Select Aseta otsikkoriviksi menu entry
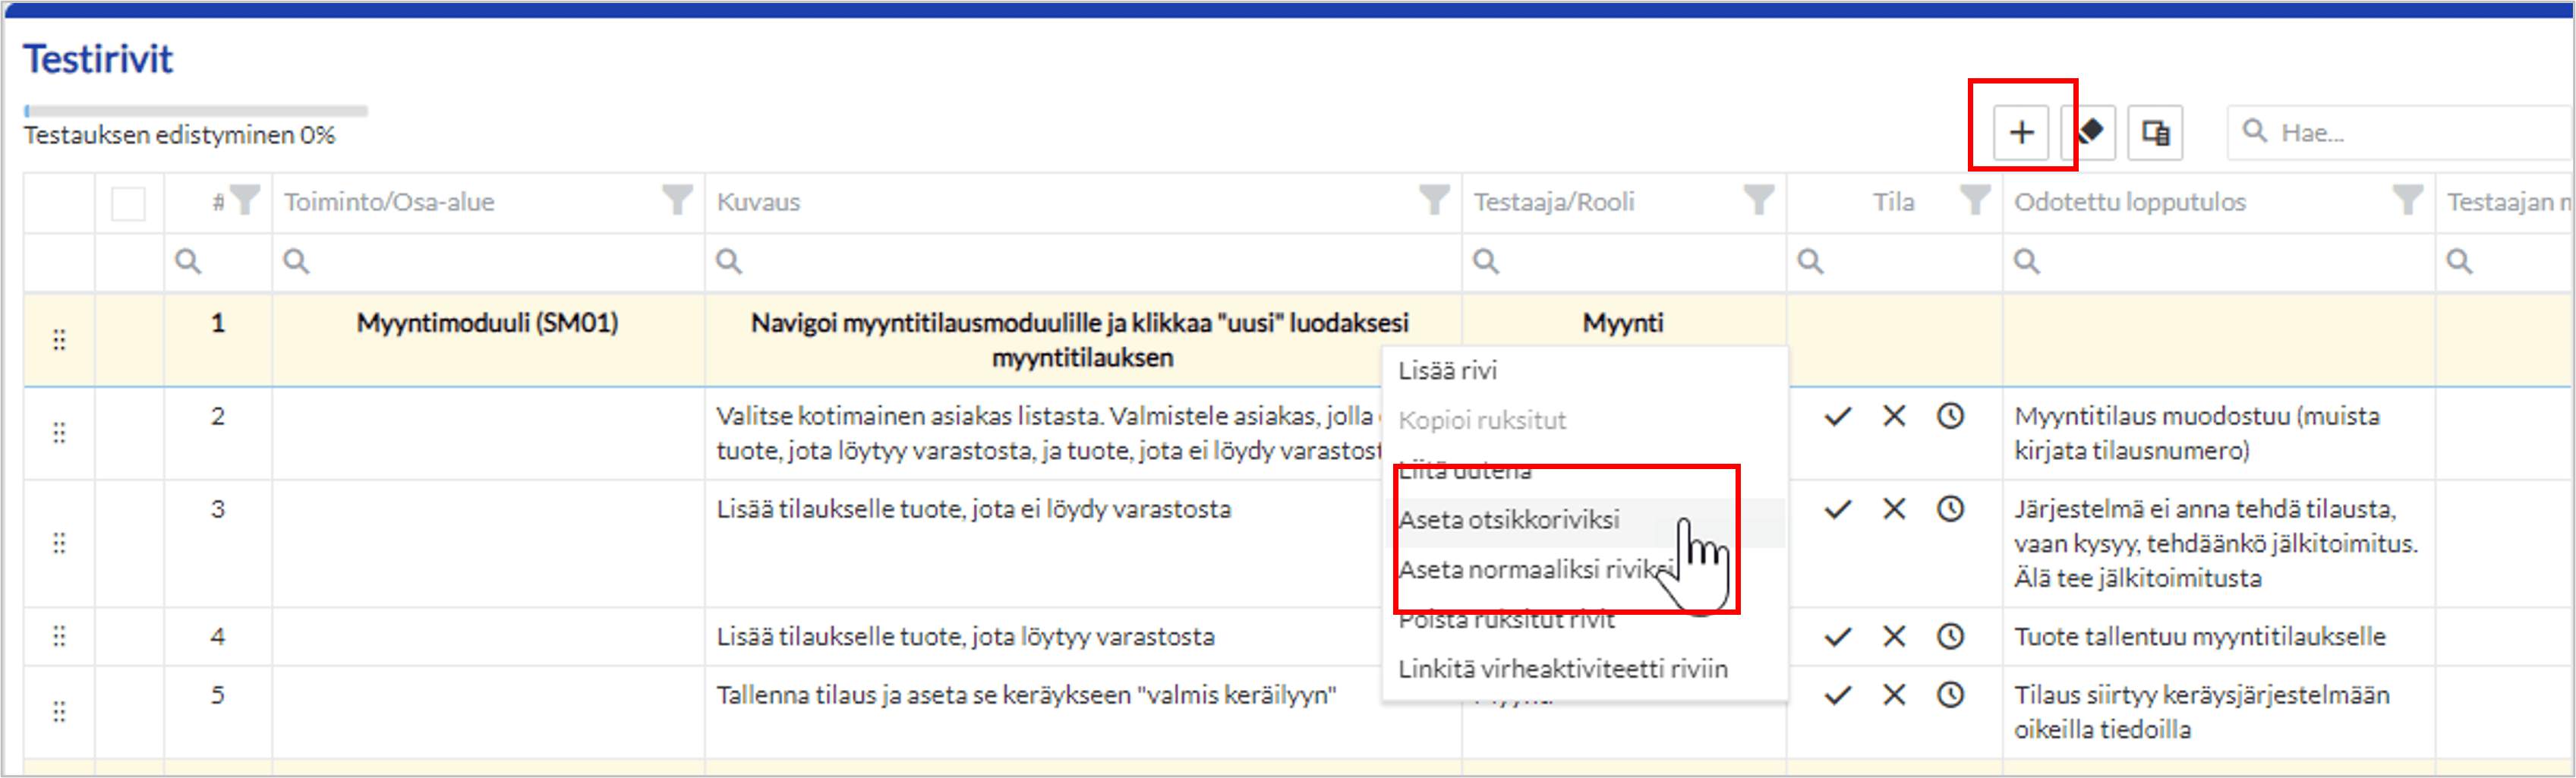 (1585, 520)
